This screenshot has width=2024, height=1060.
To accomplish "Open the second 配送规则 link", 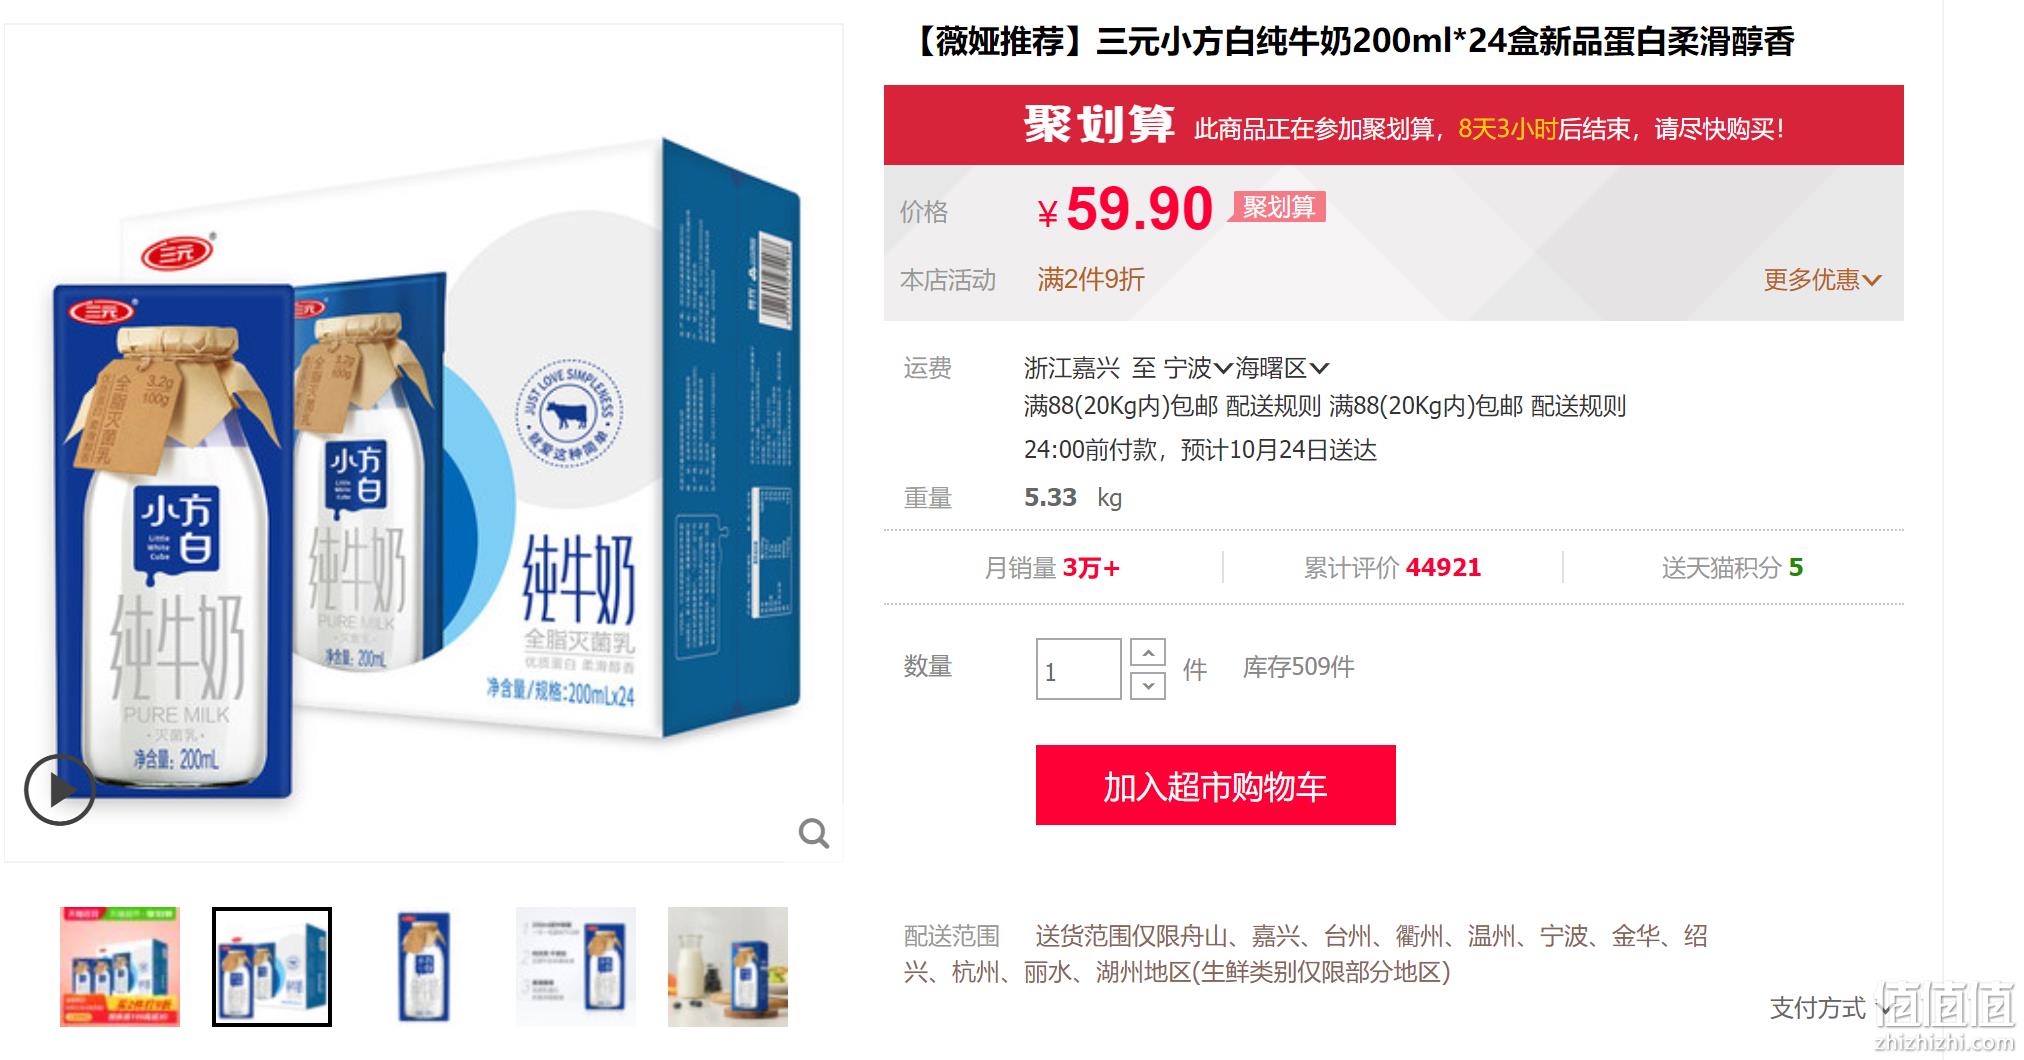I will point(1579,407).
